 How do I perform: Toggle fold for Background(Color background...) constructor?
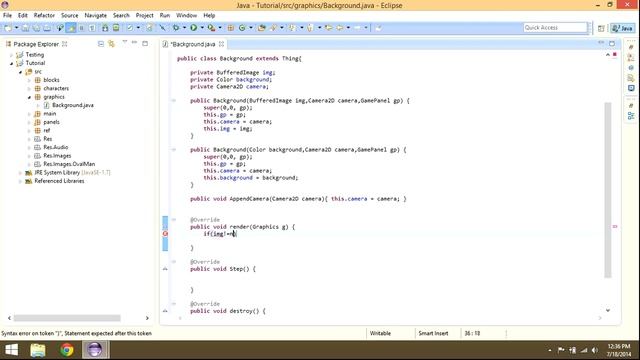(173, 150)
